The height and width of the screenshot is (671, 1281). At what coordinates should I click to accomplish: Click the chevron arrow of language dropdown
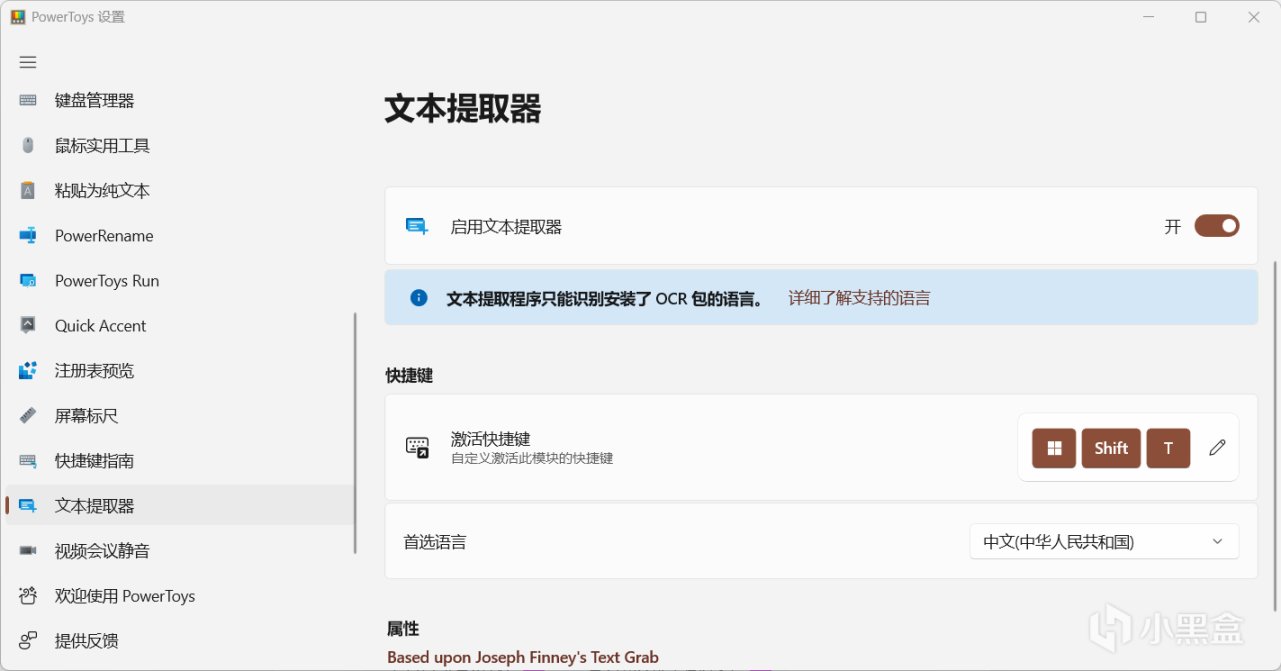click(1217, 541)
